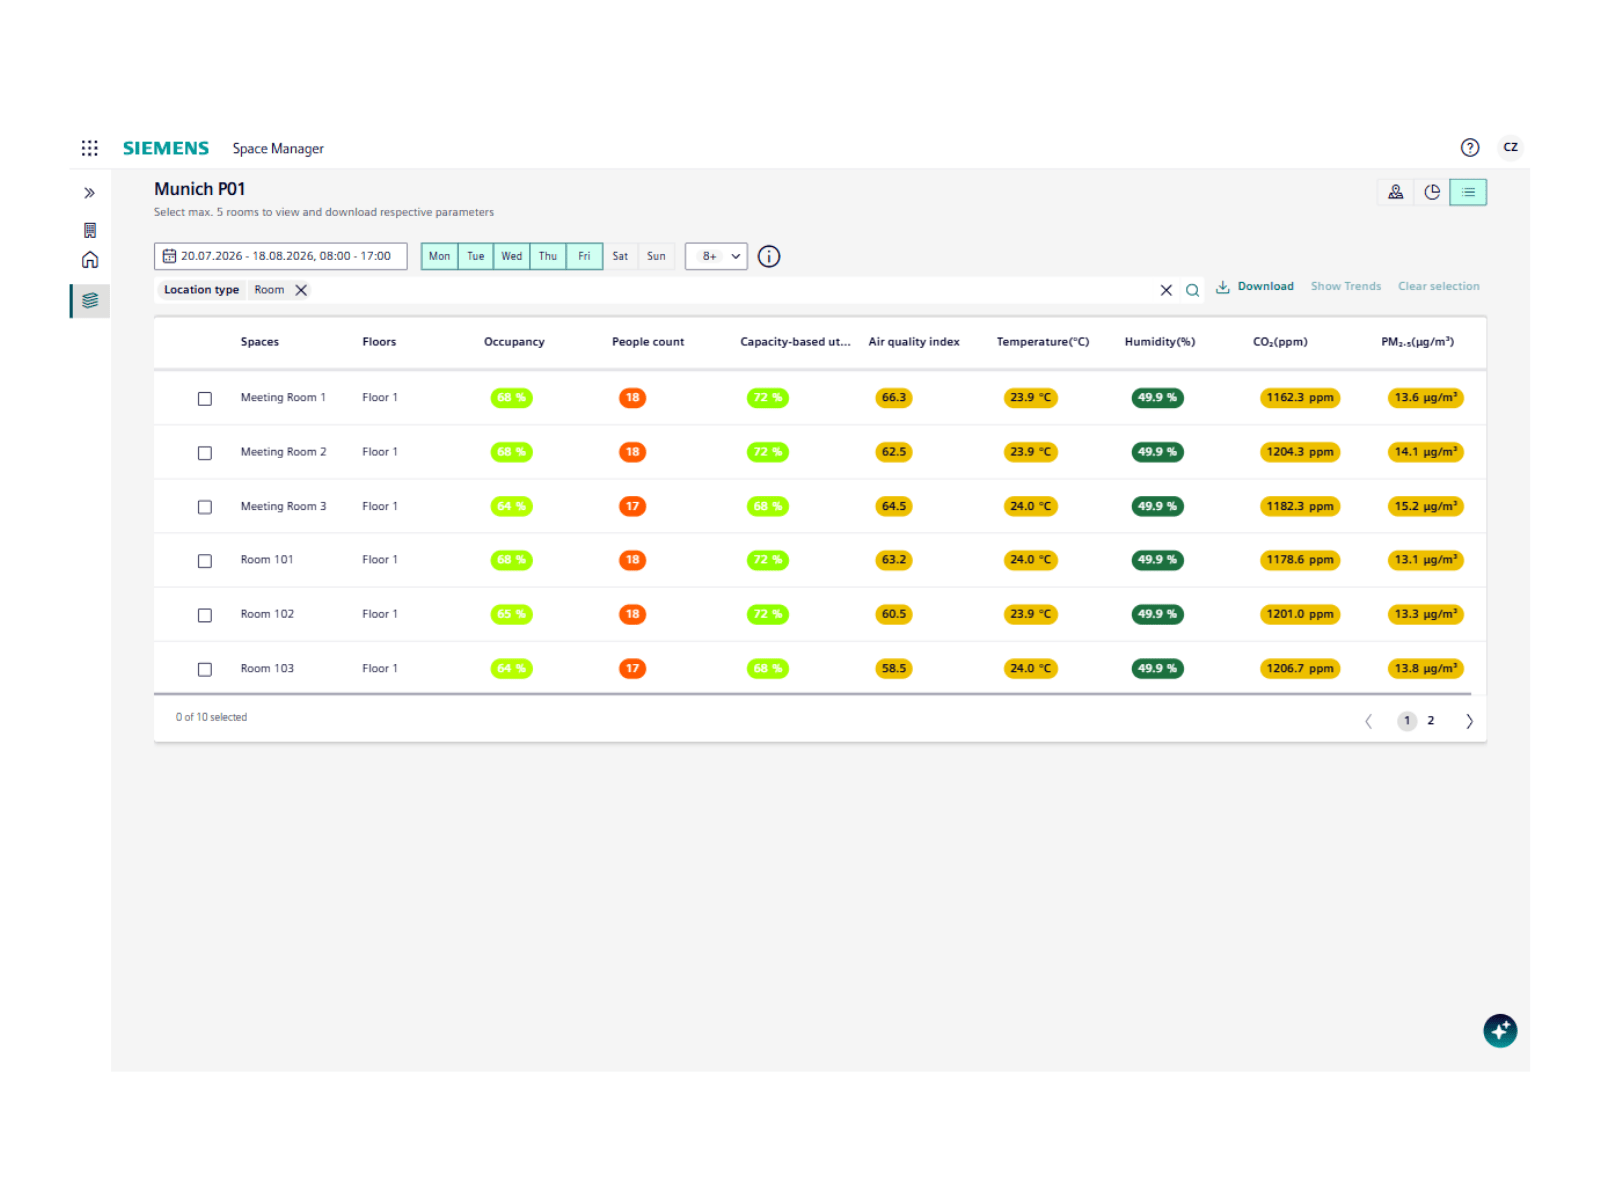
Task: Click Show Trends link
Action: (1345, 287)
